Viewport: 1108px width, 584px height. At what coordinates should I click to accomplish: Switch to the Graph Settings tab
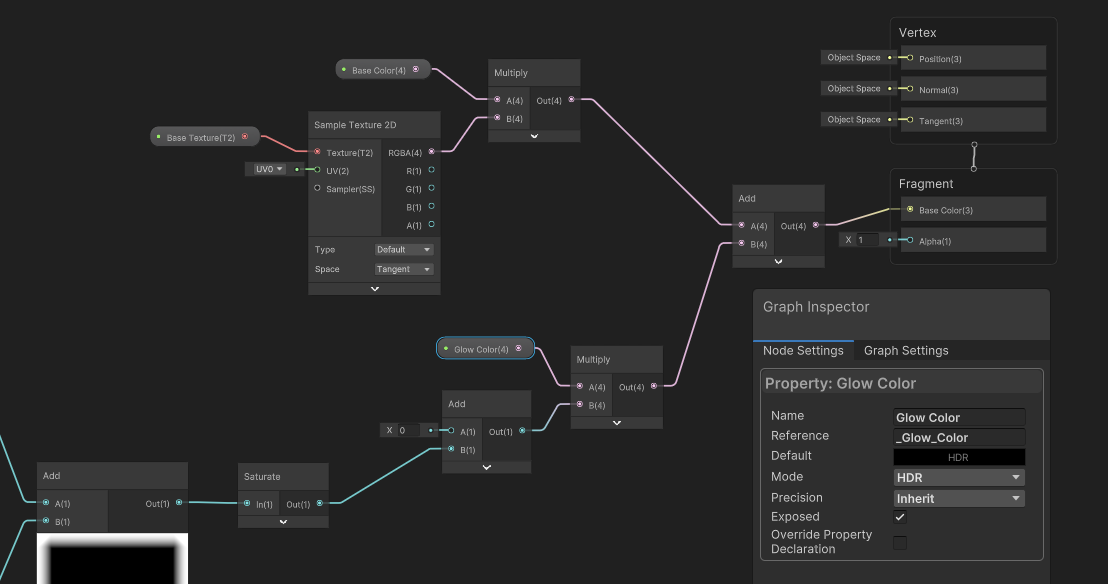click(x=906, y=350)
